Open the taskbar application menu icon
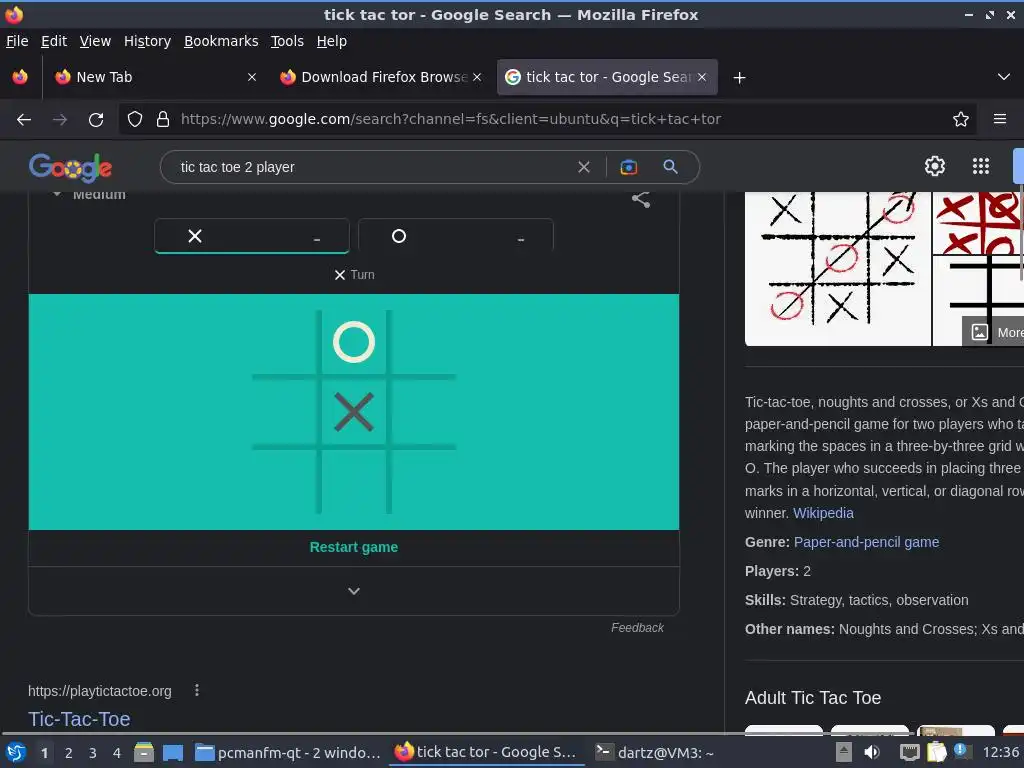 (x=16, y=752)
